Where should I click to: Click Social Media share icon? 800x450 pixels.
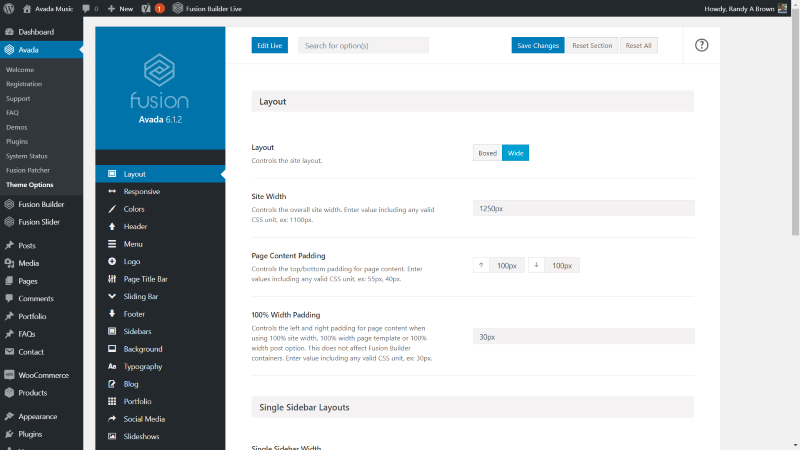tap(112, 419)
